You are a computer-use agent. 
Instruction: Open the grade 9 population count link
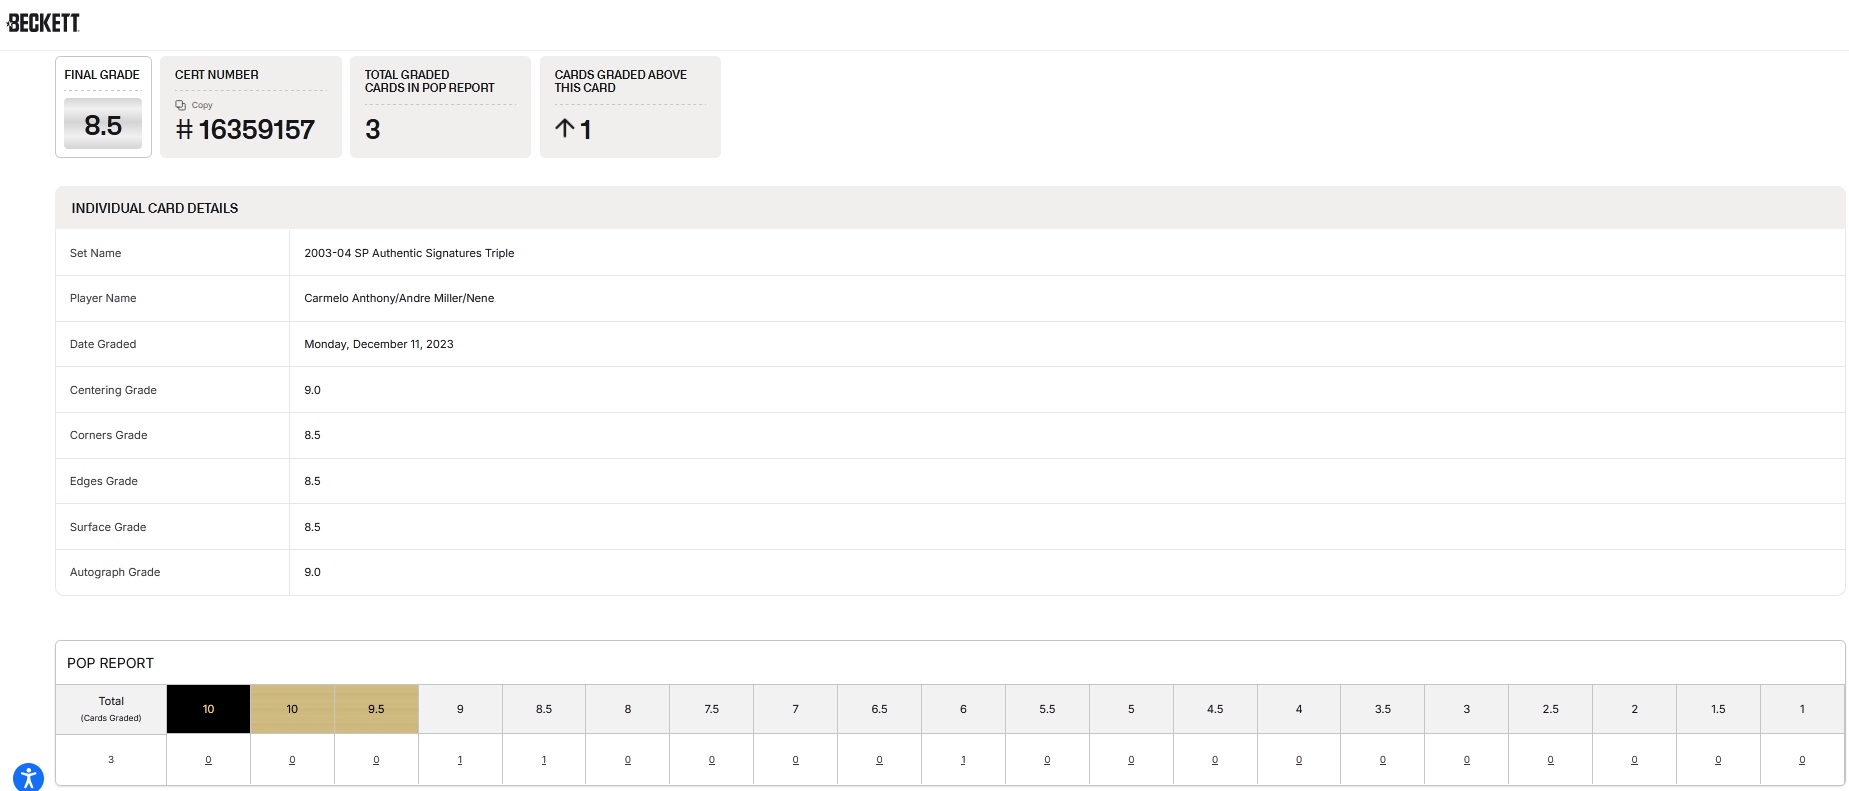point(460,760)
